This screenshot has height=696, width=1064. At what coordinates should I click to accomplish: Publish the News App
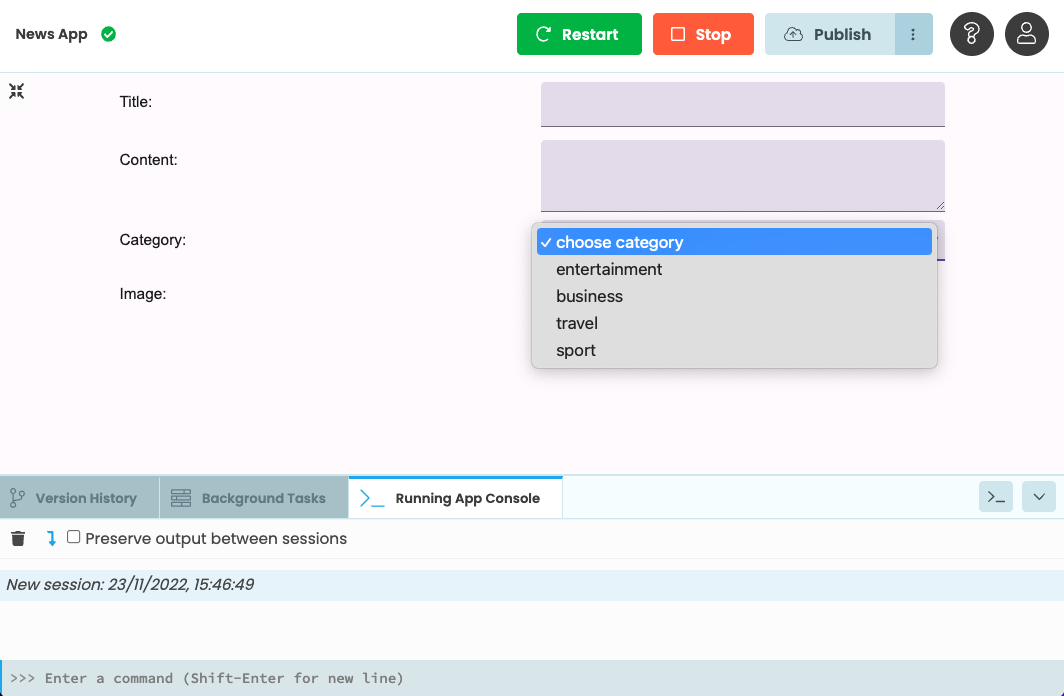click(828, 33)
